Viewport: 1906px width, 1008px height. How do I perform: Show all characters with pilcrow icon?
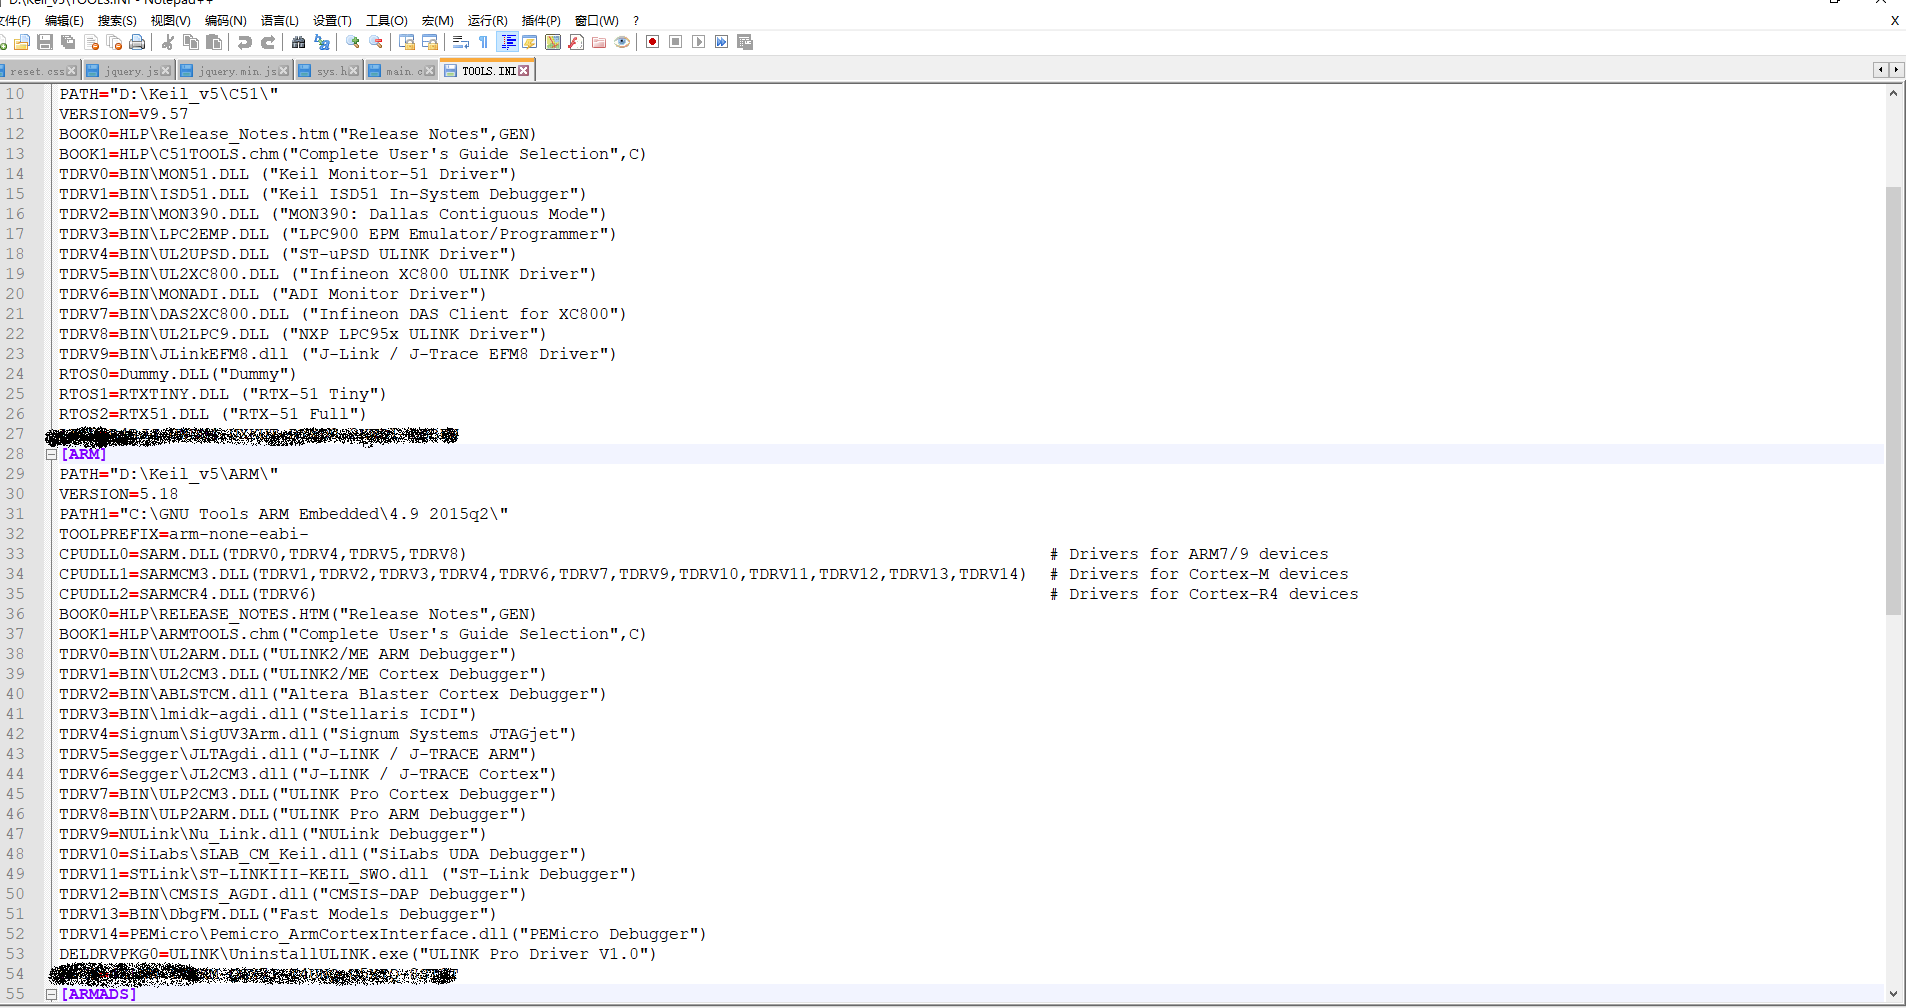pyautogui.click(x=484, y=42)
